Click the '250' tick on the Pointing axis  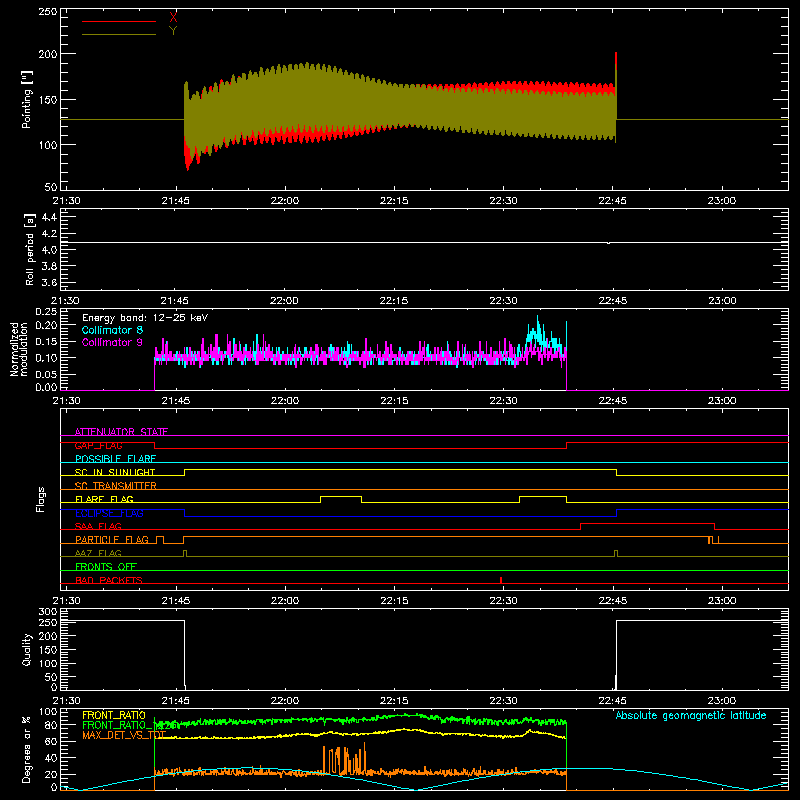click(x=48, y=12)
